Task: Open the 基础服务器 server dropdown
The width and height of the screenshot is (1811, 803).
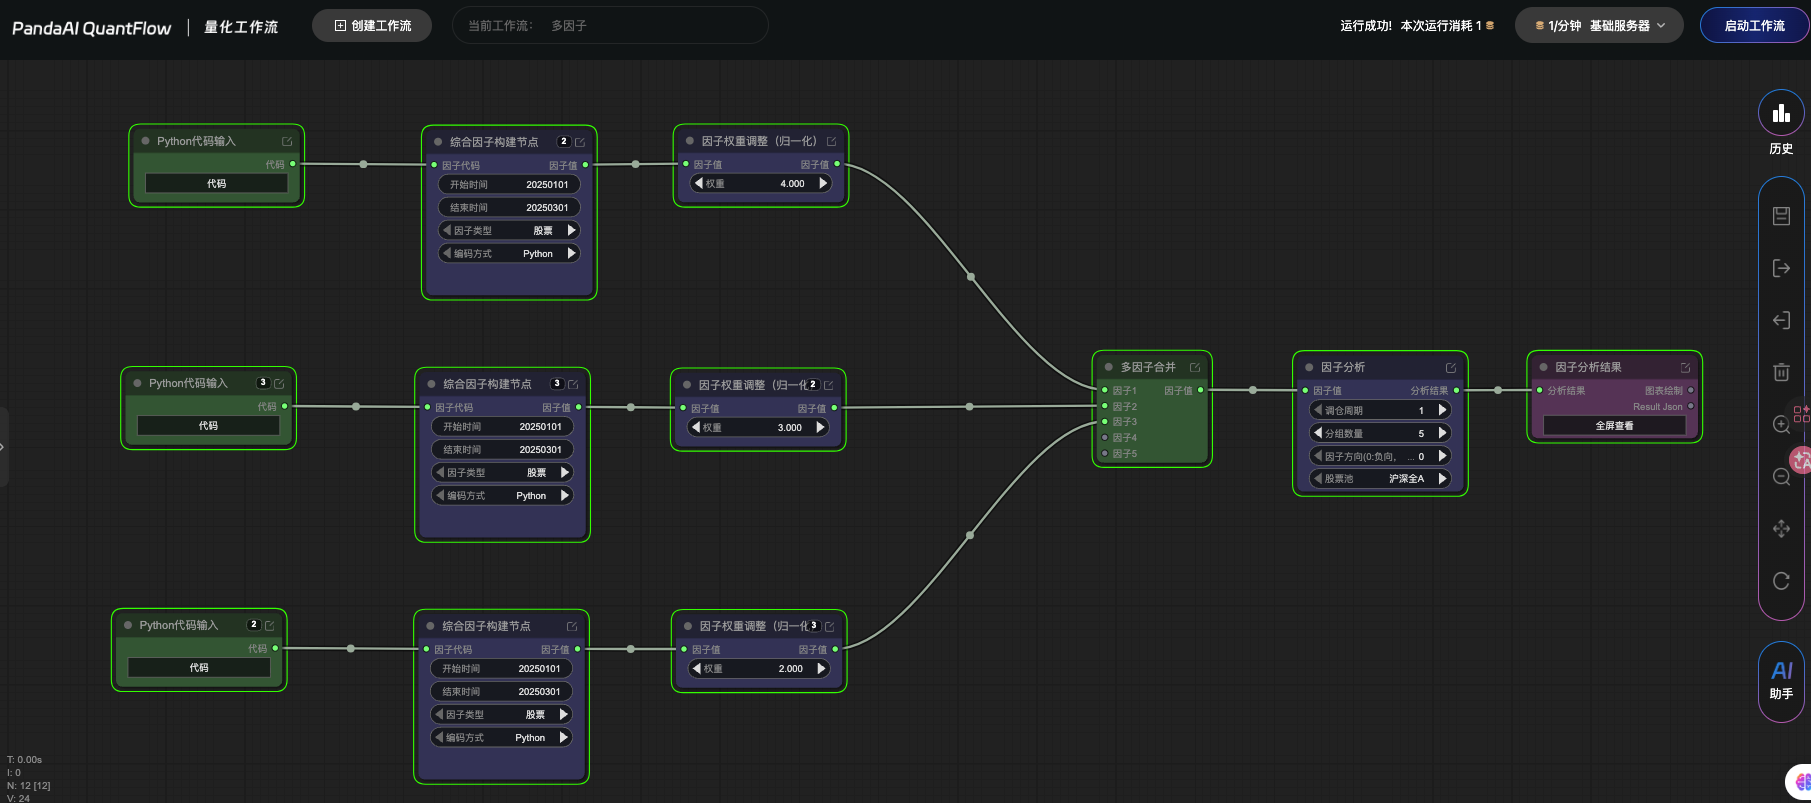Action: tap(1599, 26)
